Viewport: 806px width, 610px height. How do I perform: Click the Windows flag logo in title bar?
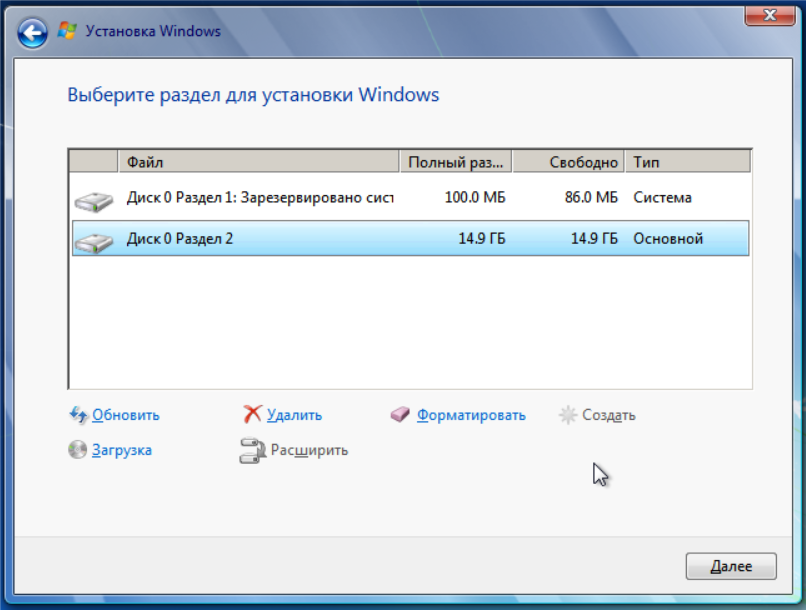point(67,31)
